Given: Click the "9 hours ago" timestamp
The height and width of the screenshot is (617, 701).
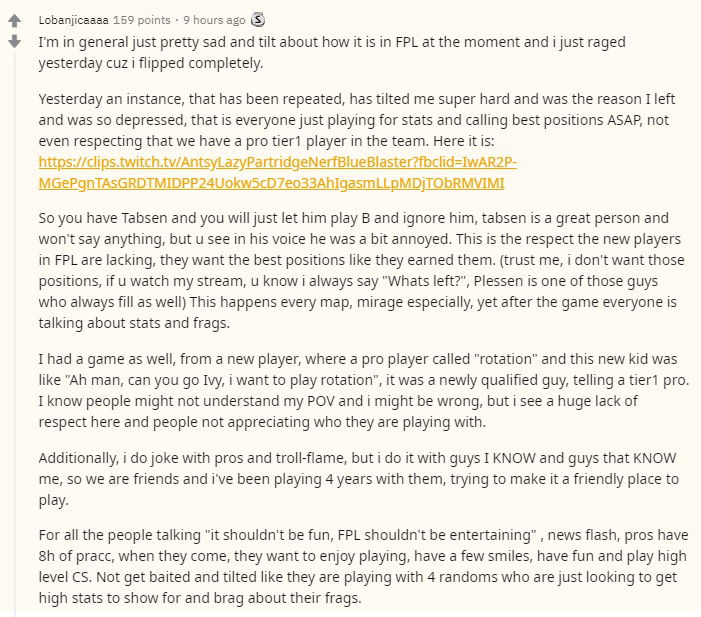Looking at the screenshot, I should [216, 19].
